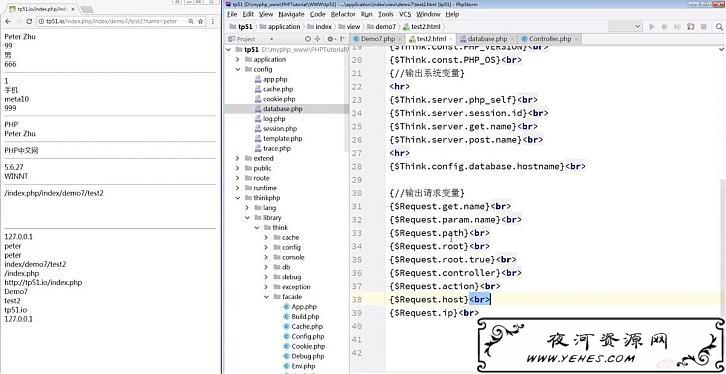726x374 pixels.
Task: Expand the route folder
Action: click(x=238, y=178)
